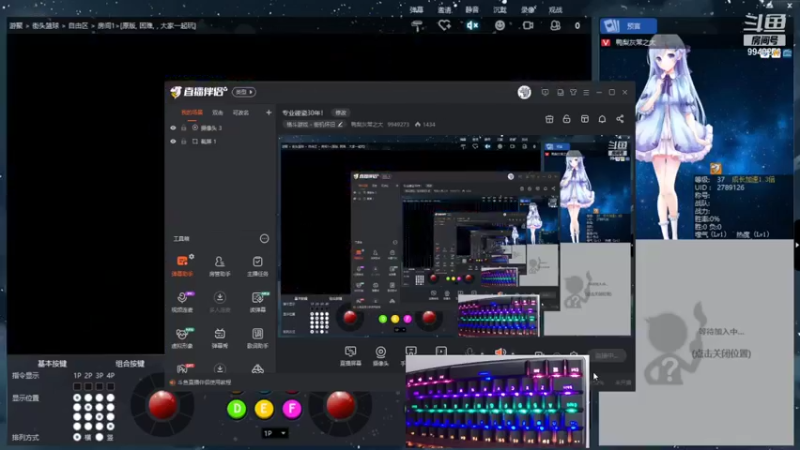This screenshot has width=800, height=450.
Task: Hide the 摄像头 3 source with its eye
Action: tap(173, 128)
